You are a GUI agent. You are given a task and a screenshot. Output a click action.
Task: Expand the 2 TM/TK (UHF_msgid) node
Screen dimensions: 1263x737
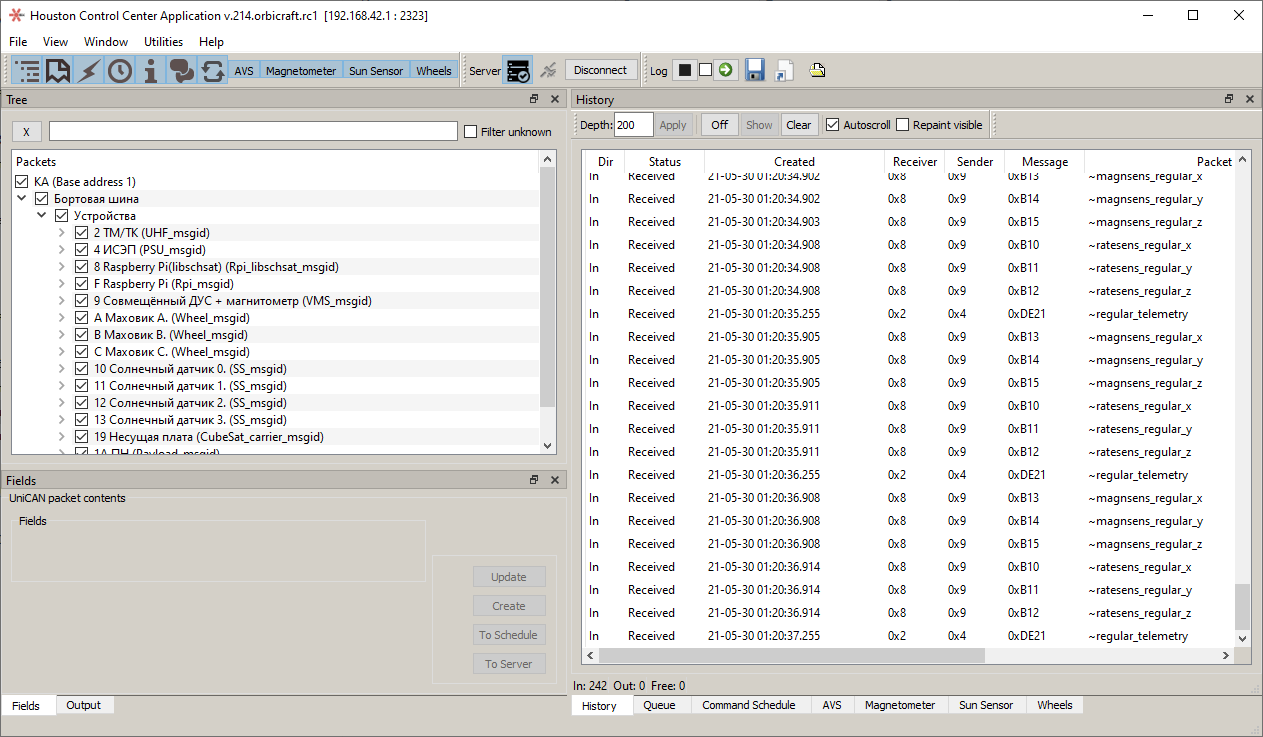pyautogui.click(x=61, y=232)
